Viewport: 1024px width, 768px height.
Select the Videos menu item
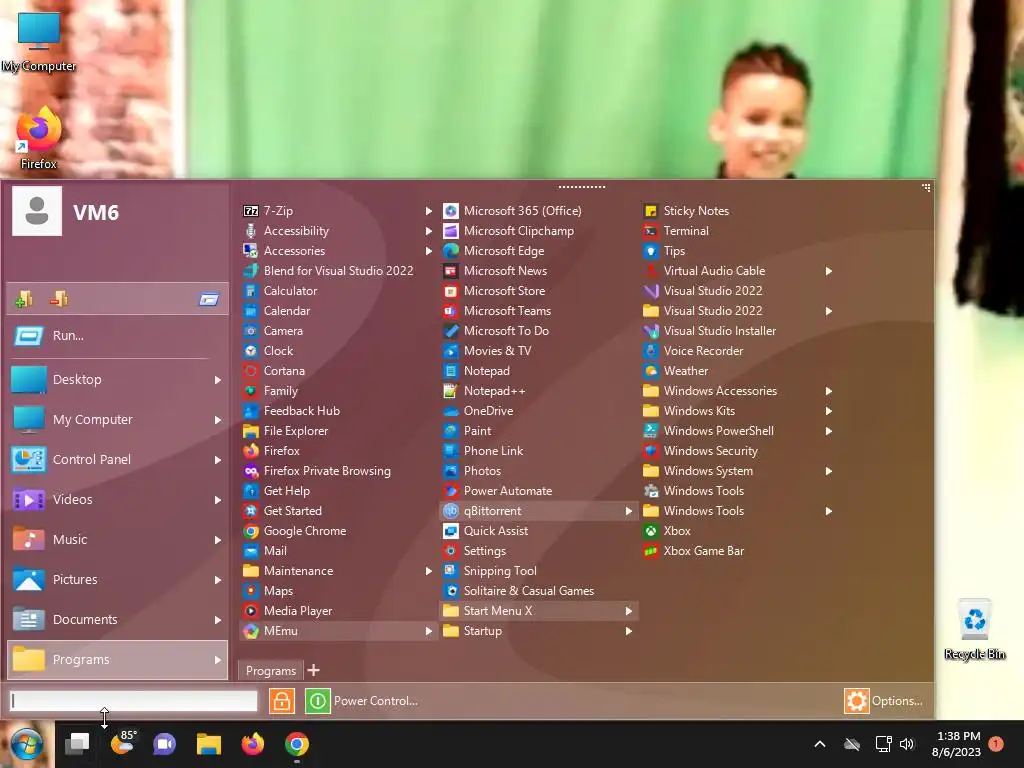[118, 500]
